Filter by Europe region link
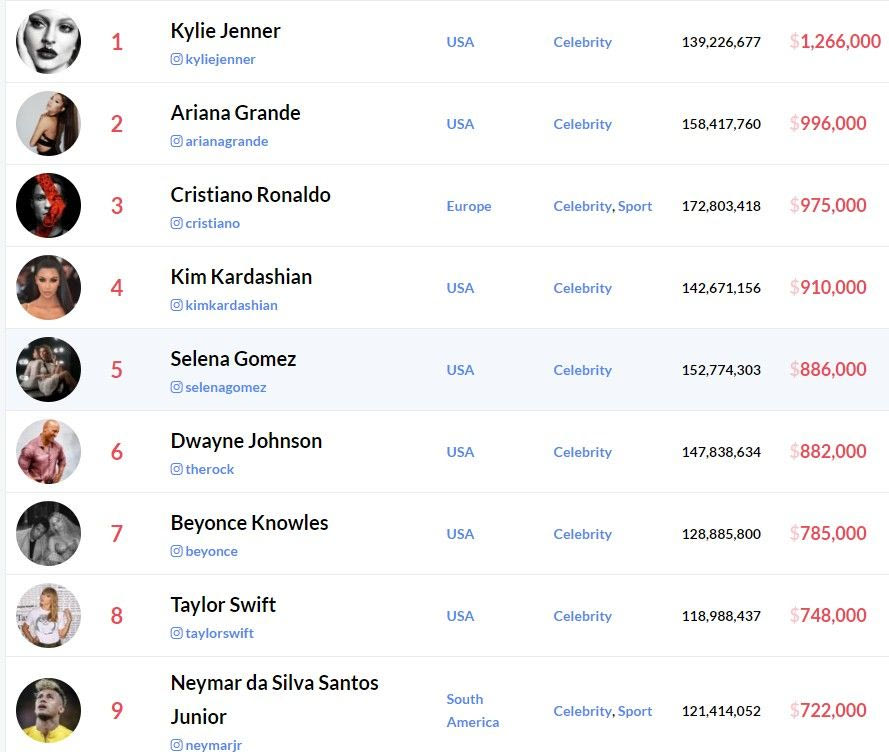This screenshot has height=752, width=889. coord(469,206)
